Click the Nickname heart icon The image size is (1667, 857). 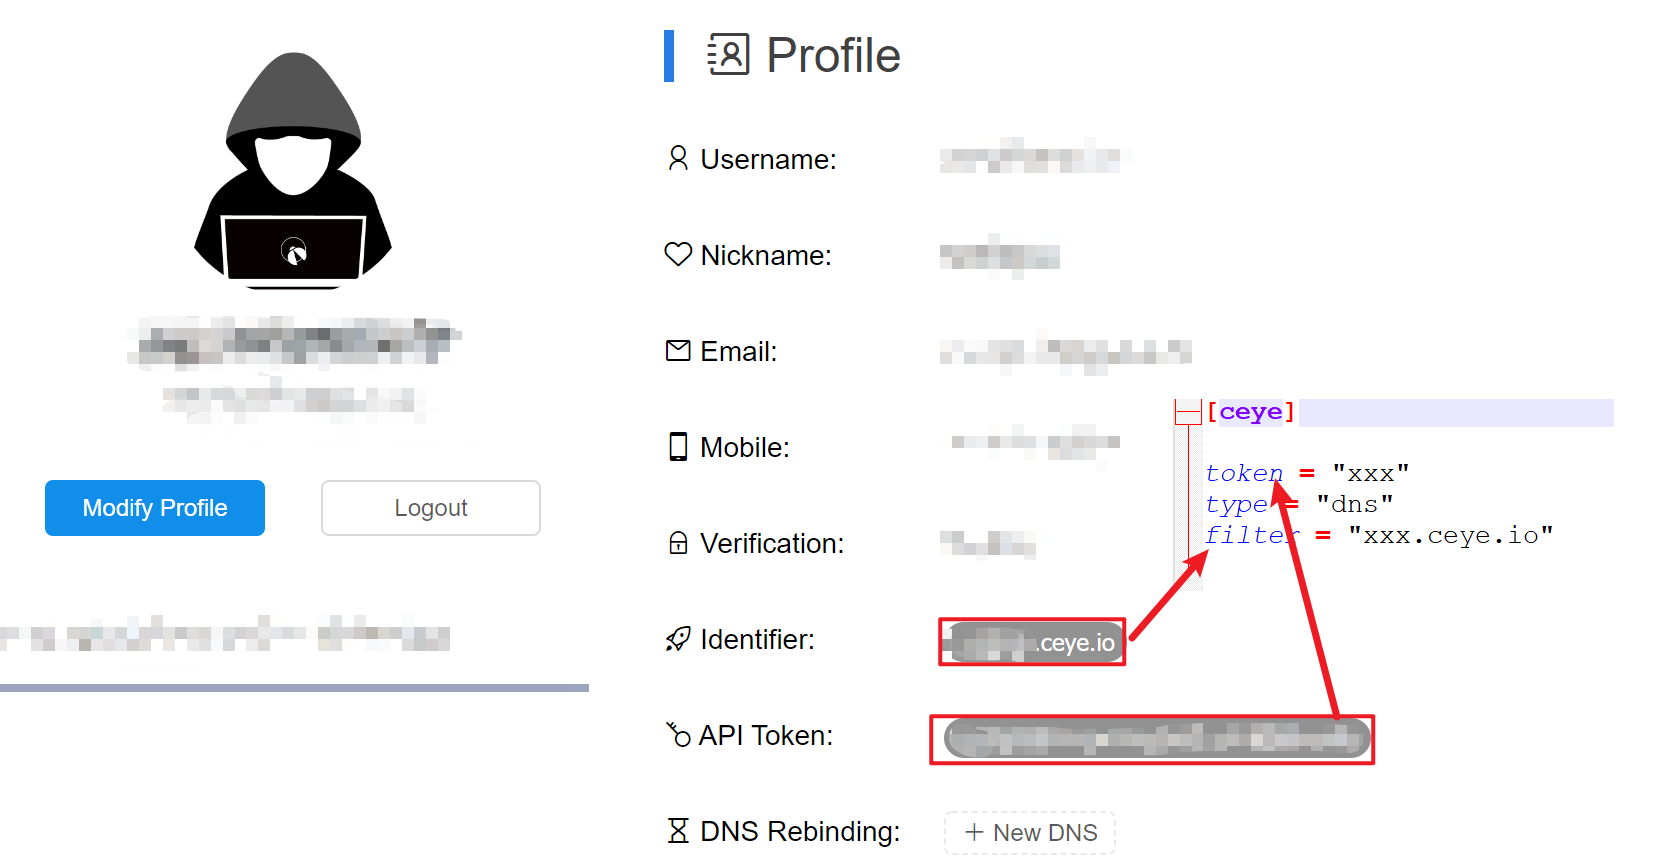(678, 255)
